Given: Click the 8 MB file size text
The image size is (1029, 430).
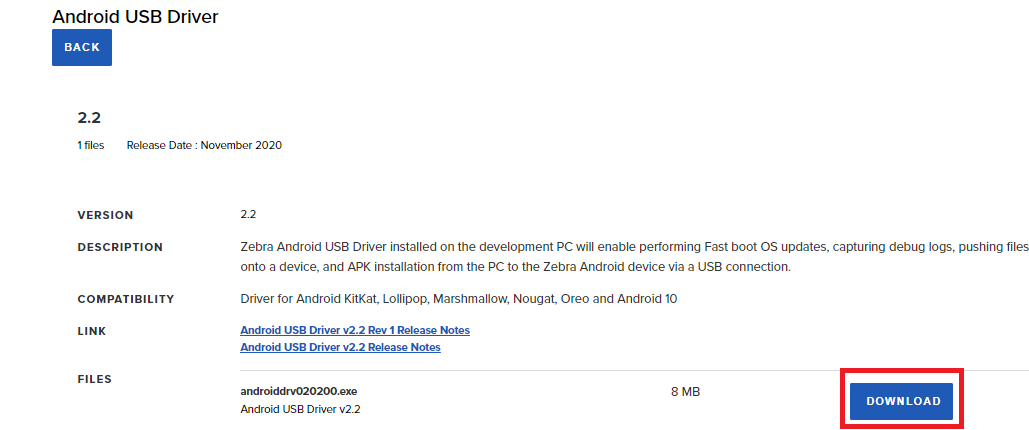Looking at the screenshot, I should [685, 391].
